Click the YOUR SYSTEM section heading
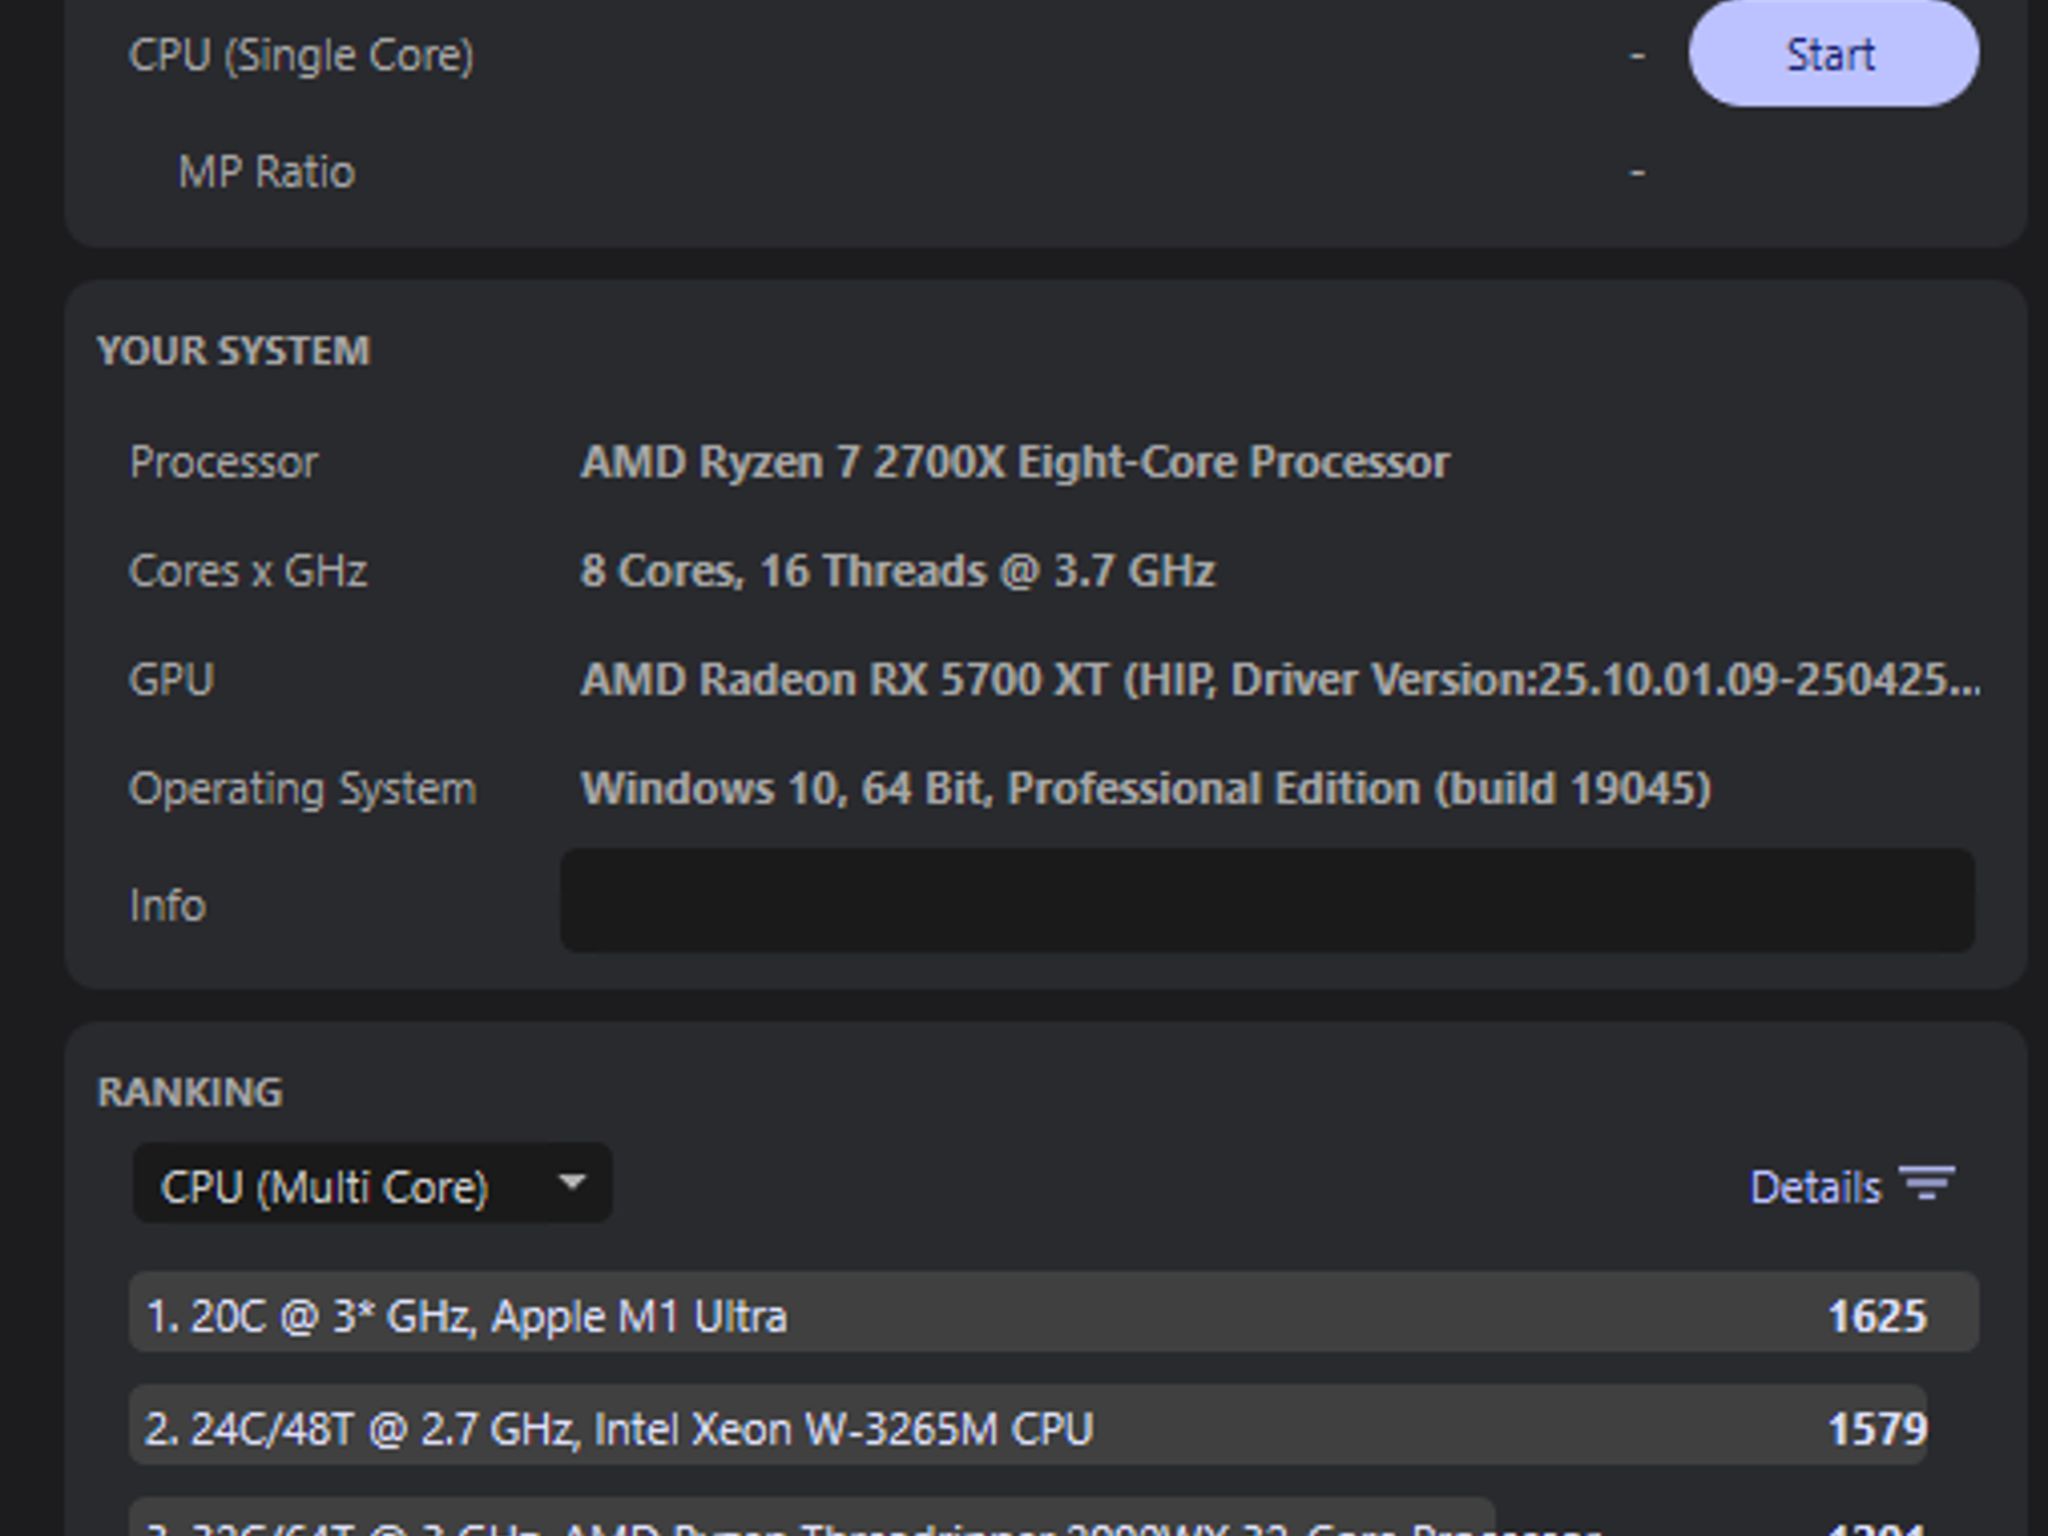This screenshot has height=1536, width=2048. [x=233, y=351]
